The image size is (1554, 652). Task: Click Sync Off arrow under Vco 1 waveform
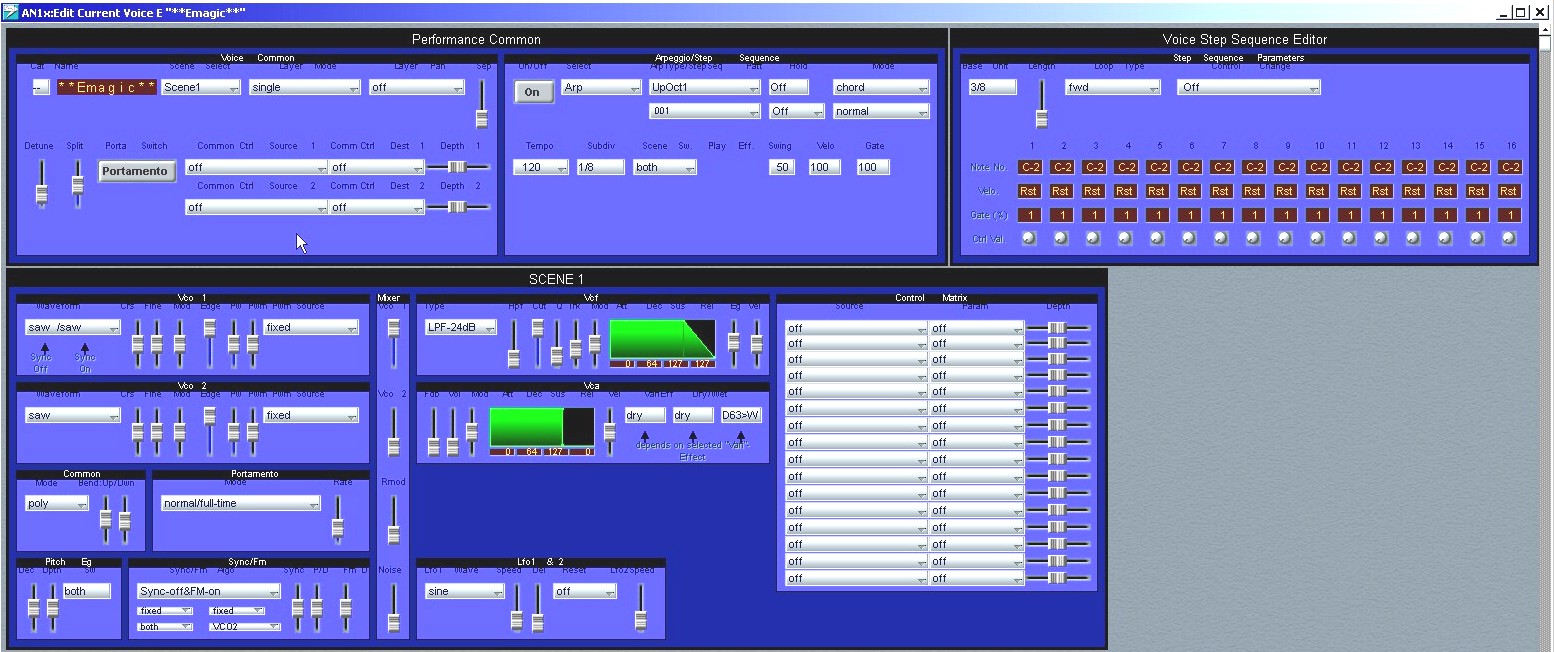pos(44,349)
